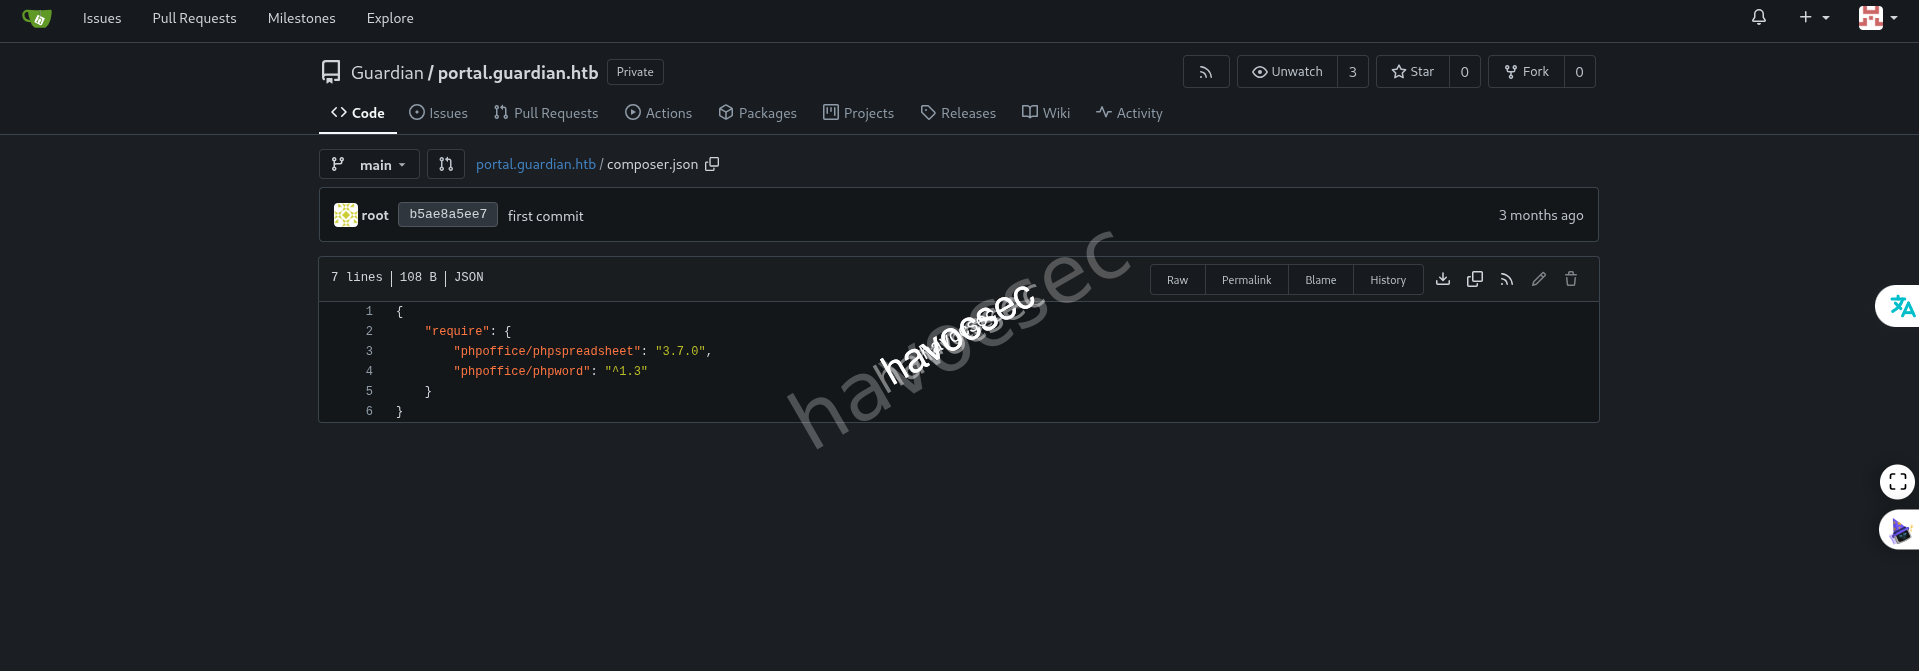Open the portal.guardian.htb repository title
The width and height of the screenshot is (1919, 671).
pyautogui.click(x=518, y=72)
